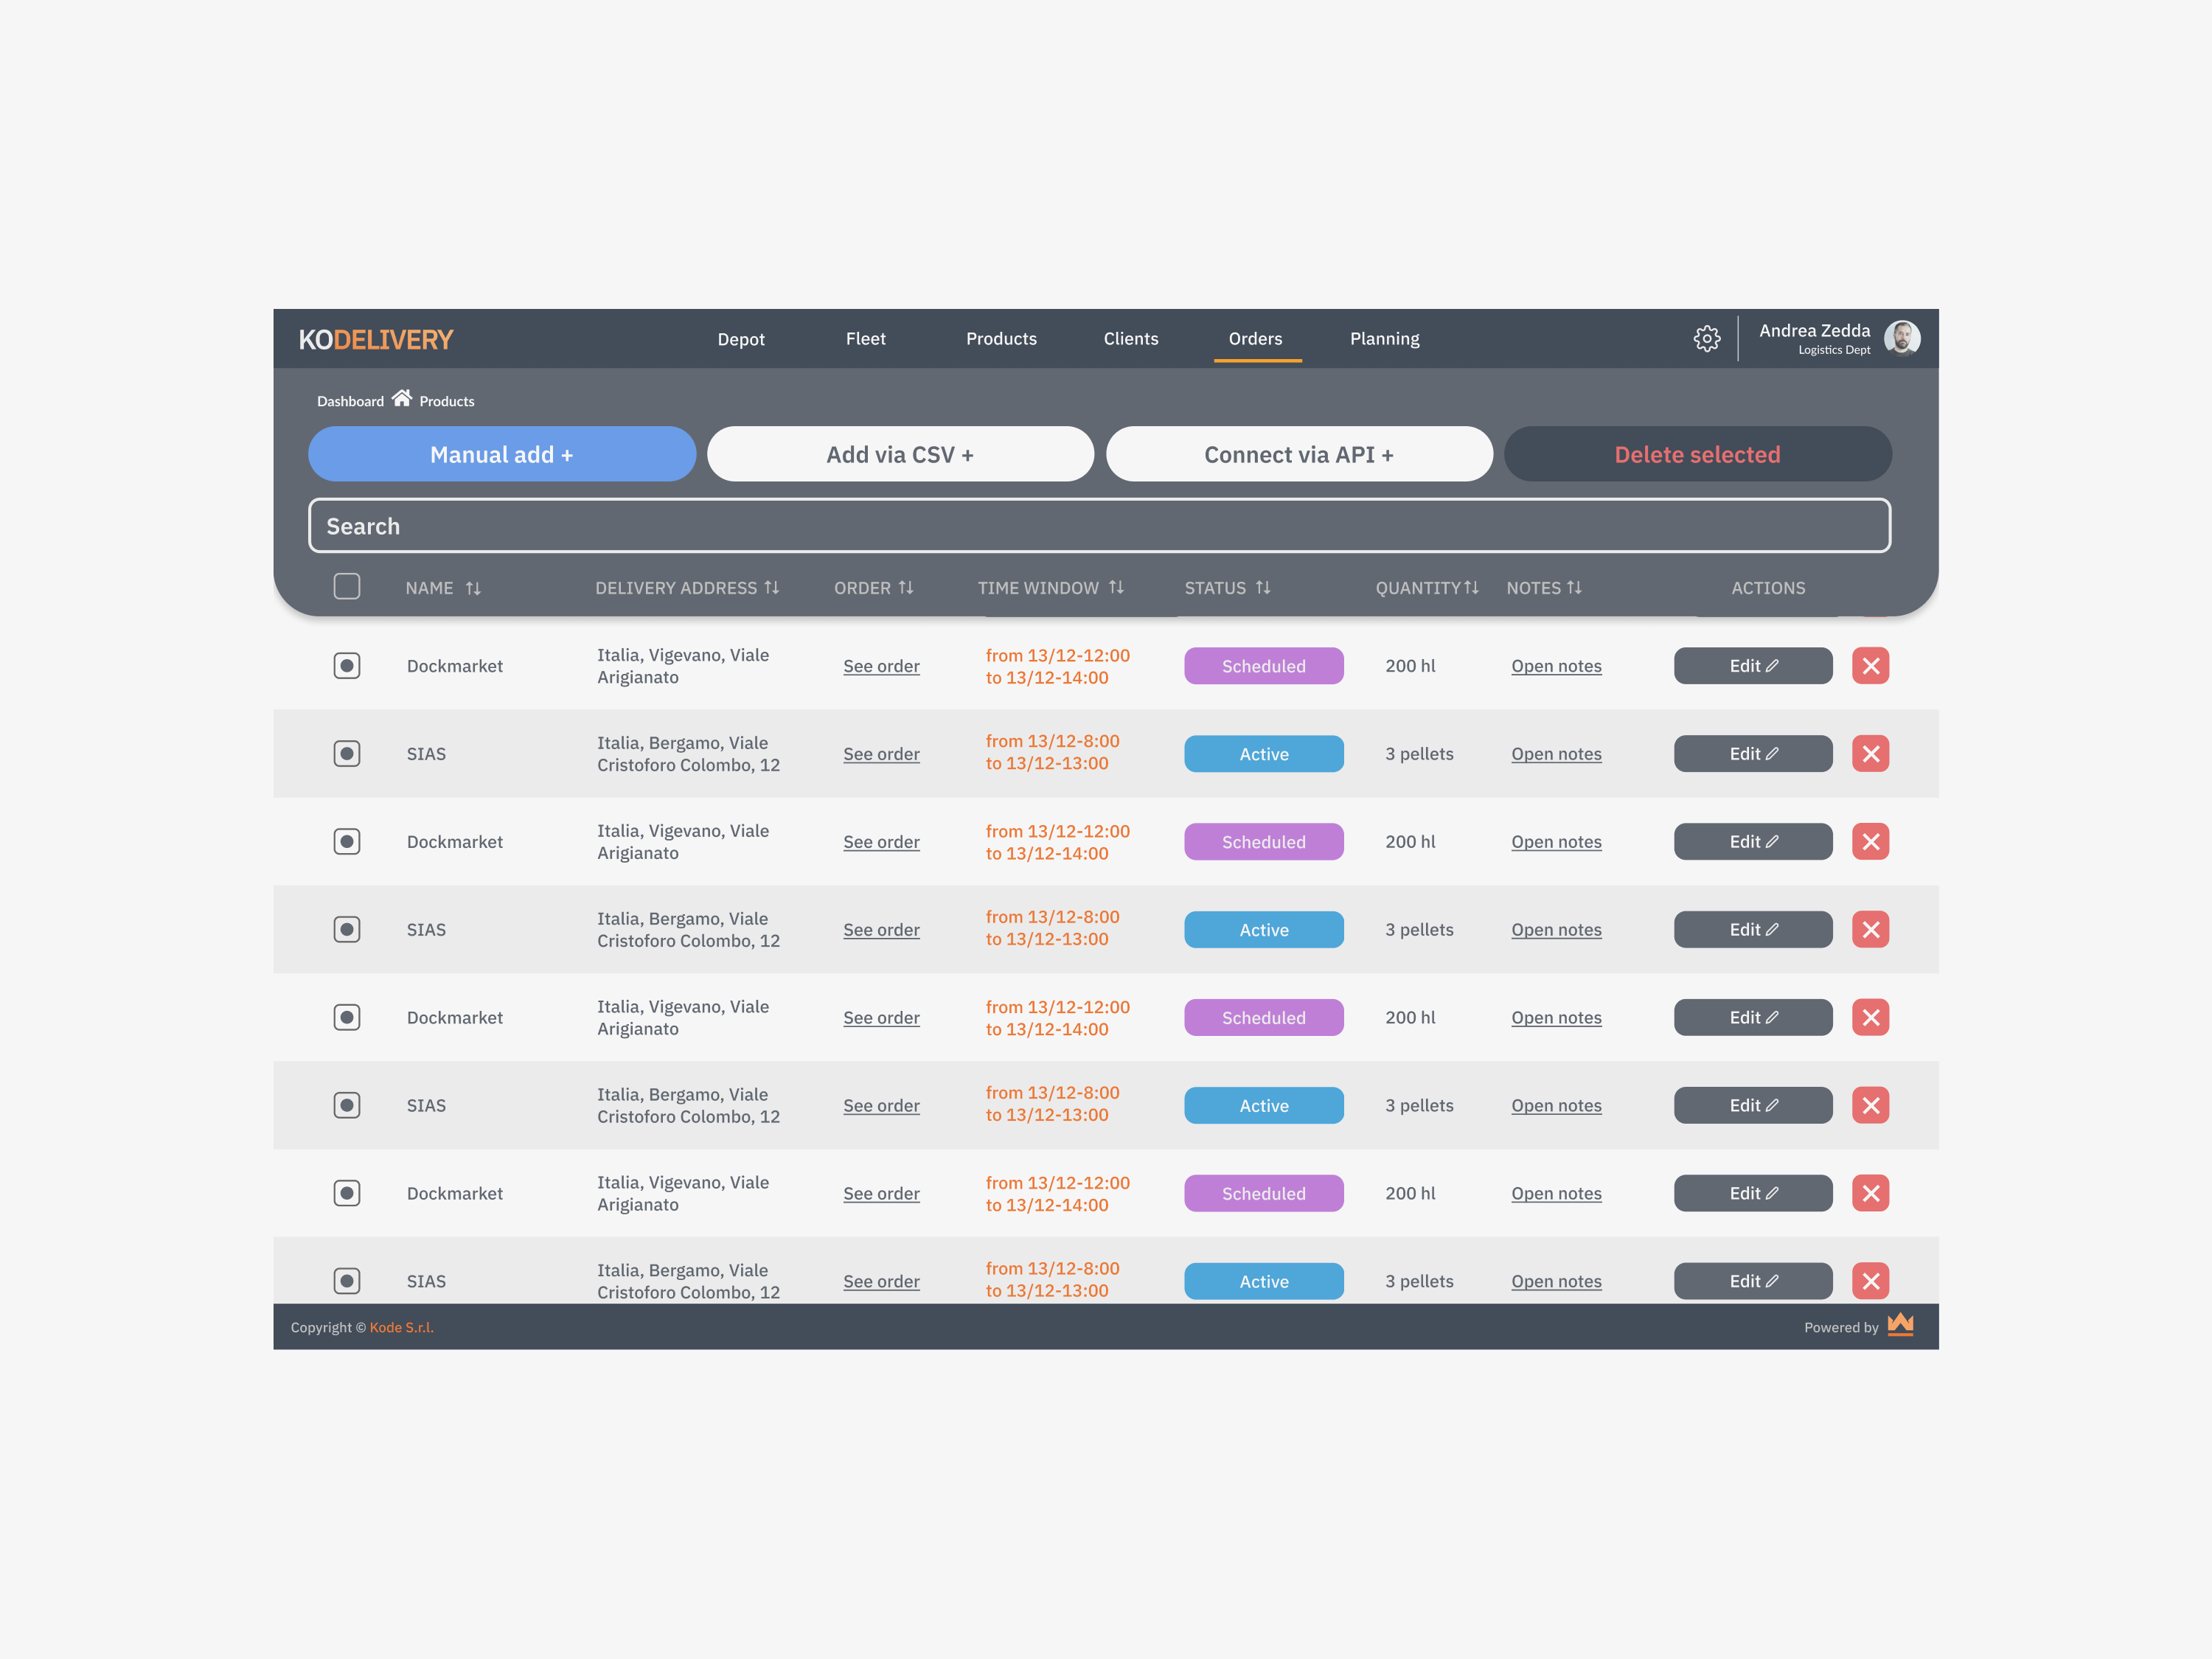Sort by TIME WINDOW column arrows
This screenshot has height=1659, width=2212.
click(1116, 588)
